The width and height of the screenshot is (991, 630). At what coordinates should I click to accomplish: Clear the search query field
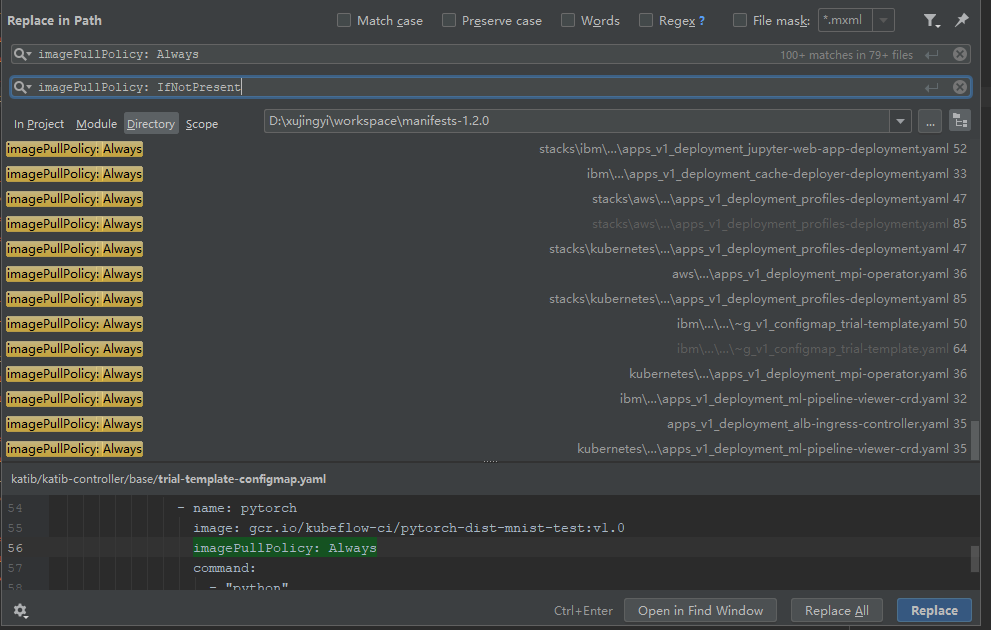959,54
